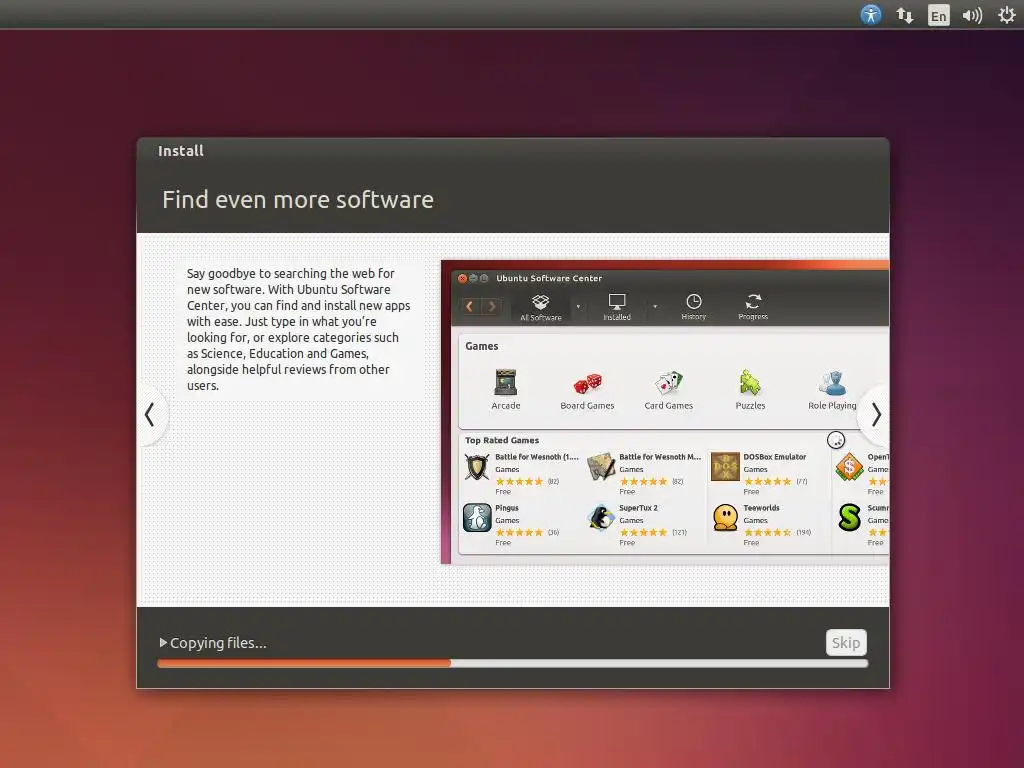Click the Teeworlds star rating
This screenshot has height=768, width=1024.
(x=768, y=532)
